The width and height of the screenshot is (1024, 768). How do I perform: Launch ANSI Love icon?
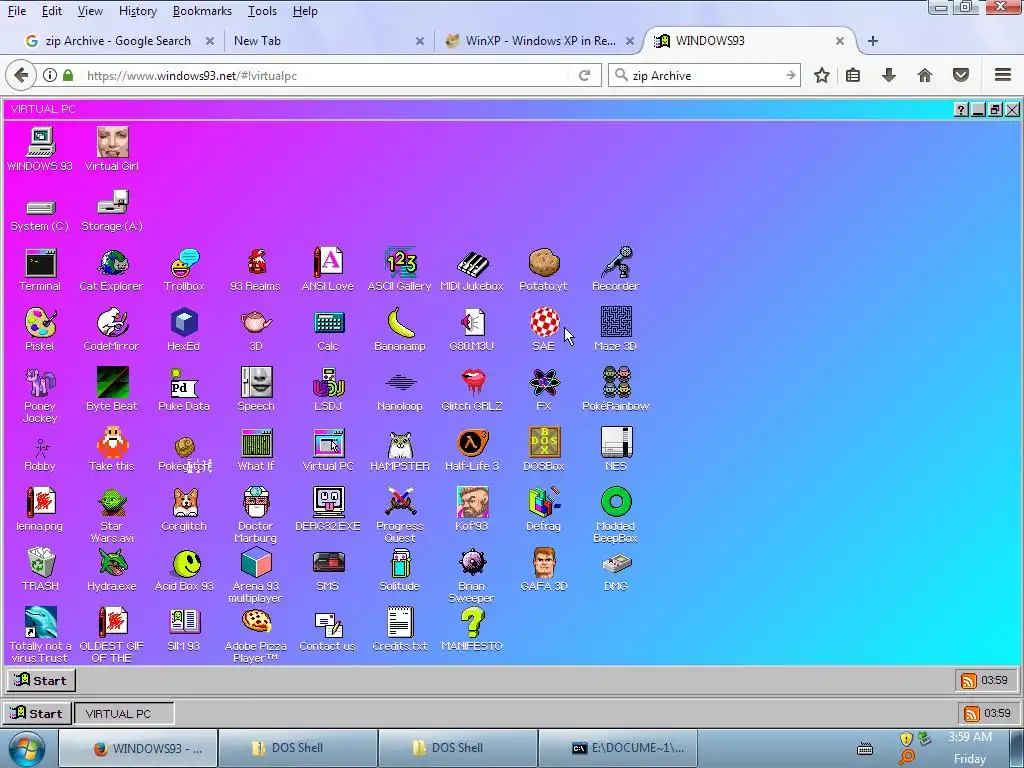tap(327, 269)
